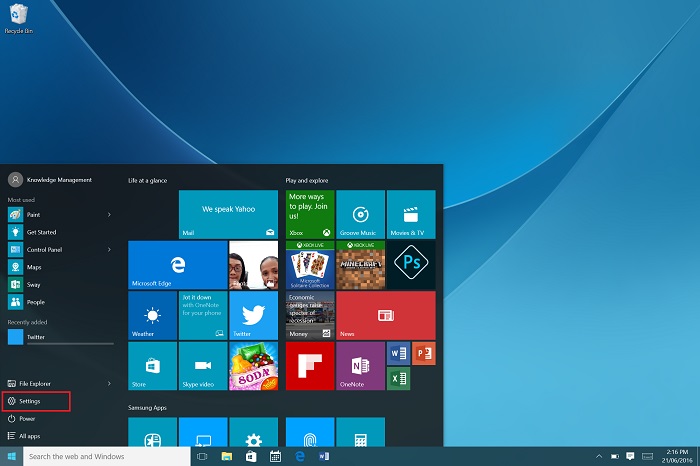
Task: Open Calendar from the taskbar
Action: coord(275,456)
